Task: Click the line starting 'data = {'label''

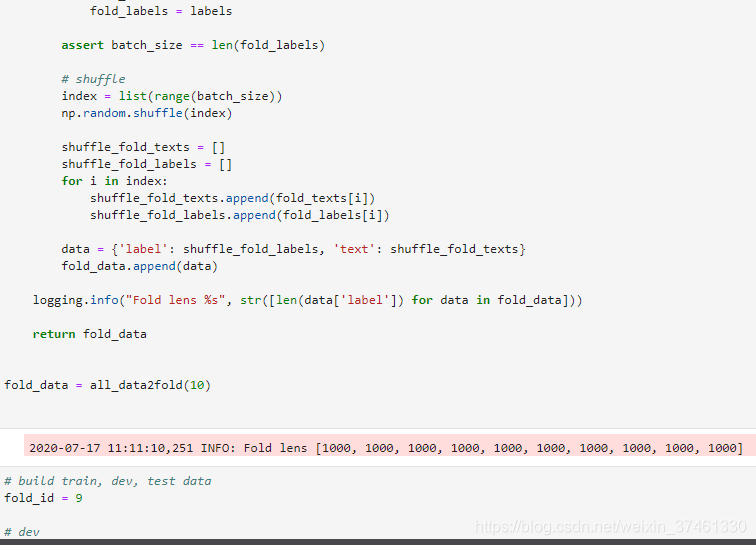Action: (293, 249)
